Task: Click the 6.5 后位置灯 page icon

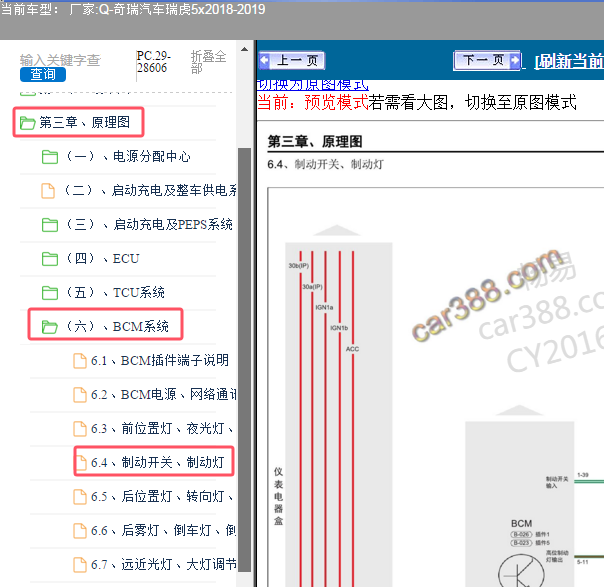Action: click(x=80, y=497)
